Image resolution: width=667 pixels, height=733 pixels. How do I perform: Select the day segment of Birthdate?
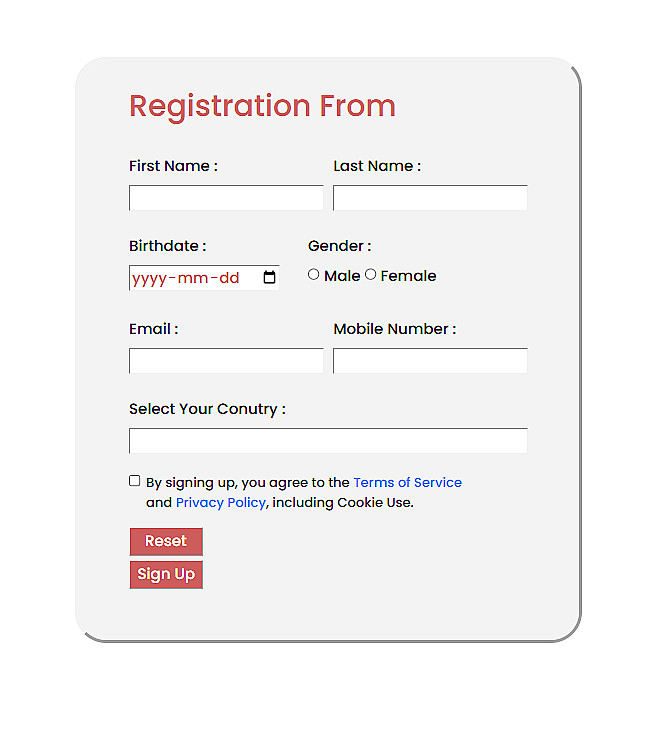(x=229, y=278)
